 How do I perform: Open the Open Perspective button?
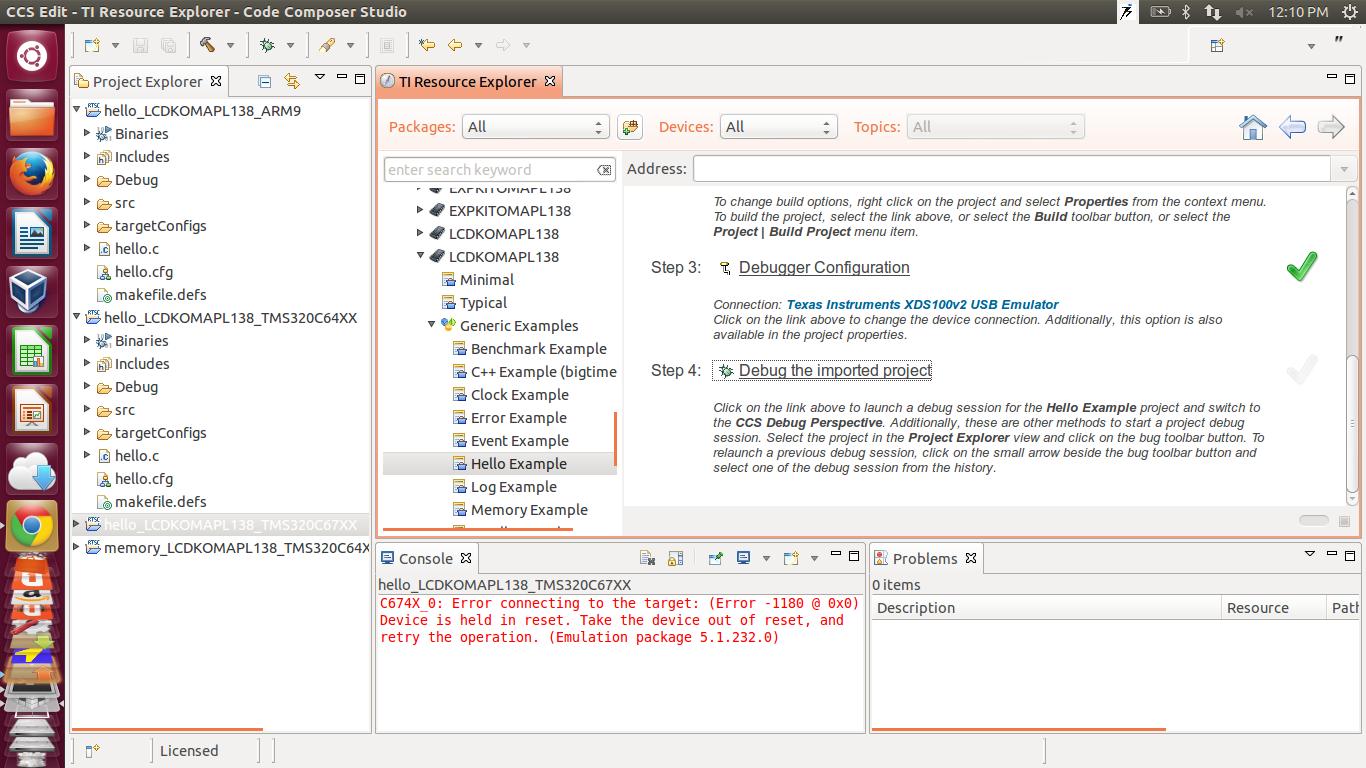point(1217,45)
